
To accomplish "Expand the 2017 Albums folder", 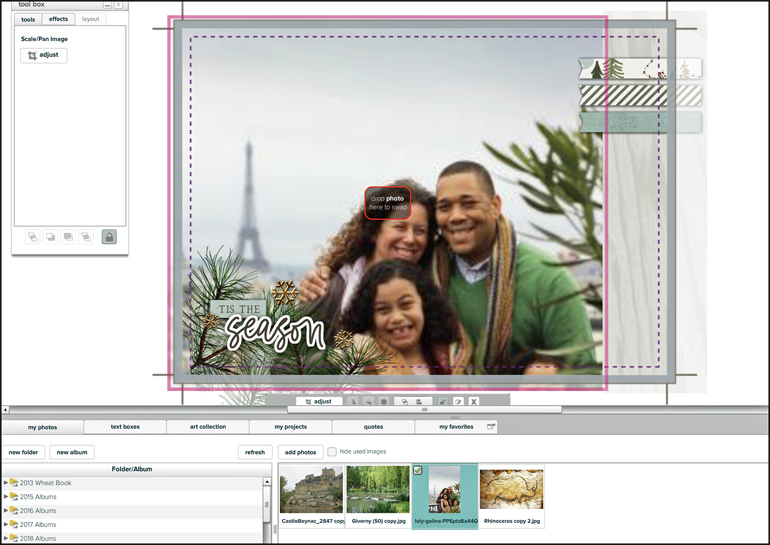I will 6,525.
